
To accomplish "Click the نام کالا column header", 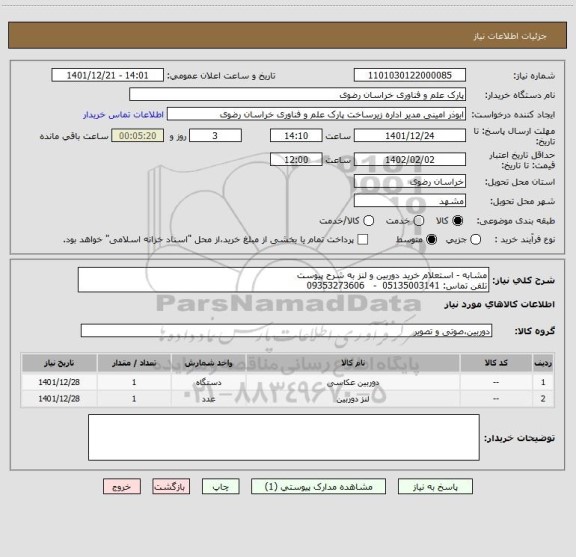I will [353, 363].
